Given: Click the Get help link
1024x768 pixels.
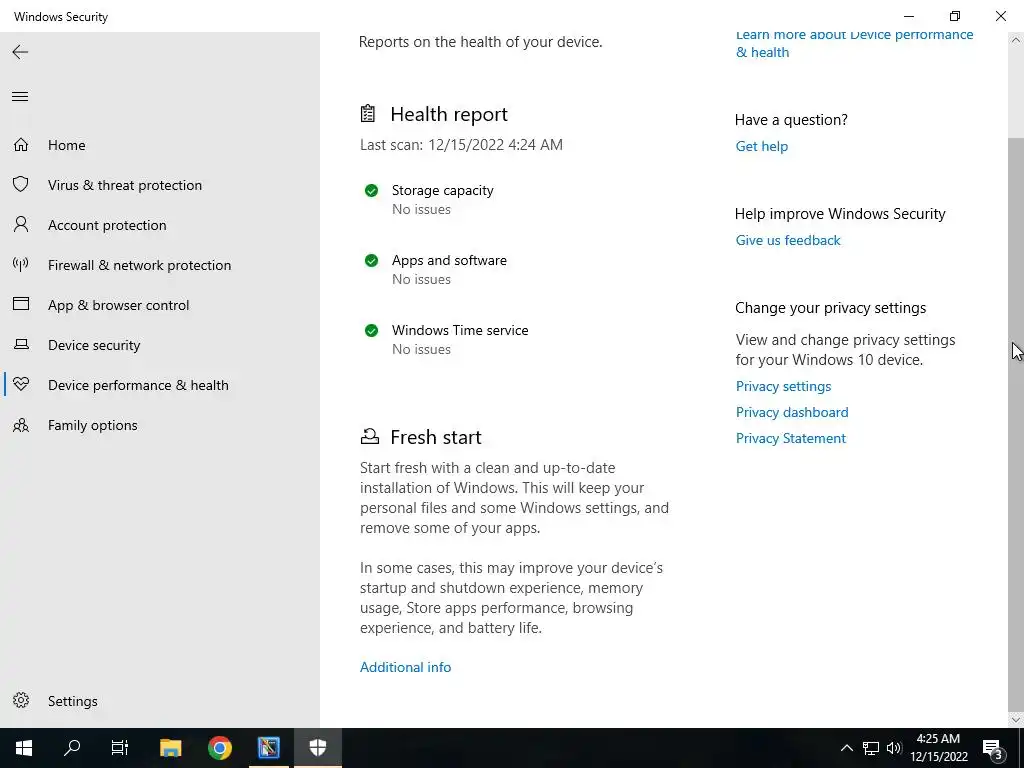Looking at the screenshot, I should point(761,146).
